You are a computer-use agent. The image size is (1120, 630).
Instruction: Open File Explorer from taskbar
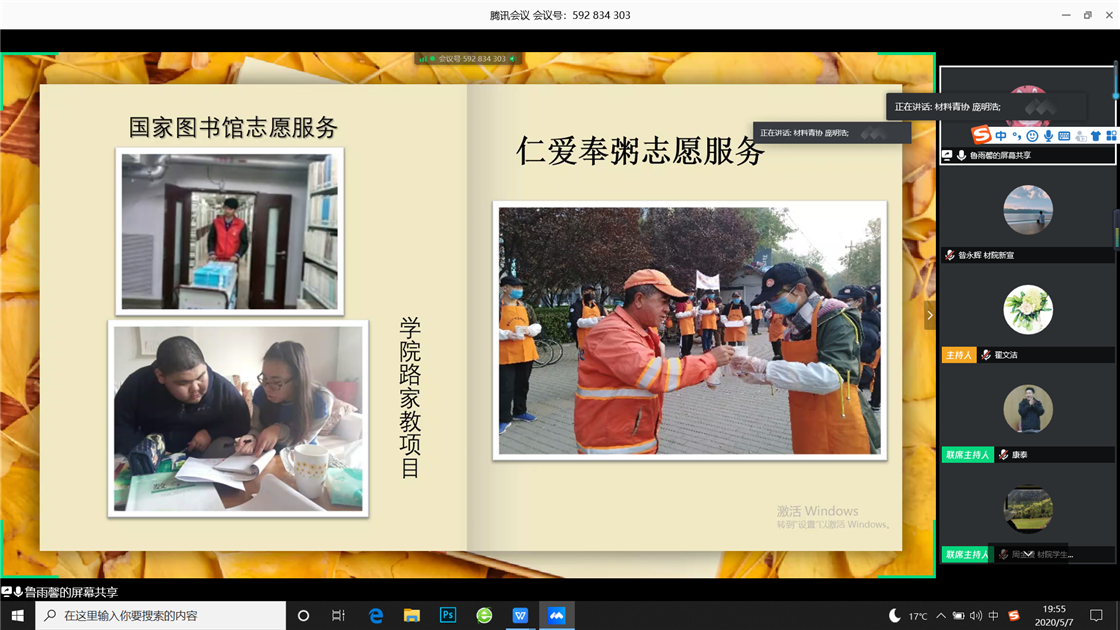pyautogui.click(x=411, y=615)
